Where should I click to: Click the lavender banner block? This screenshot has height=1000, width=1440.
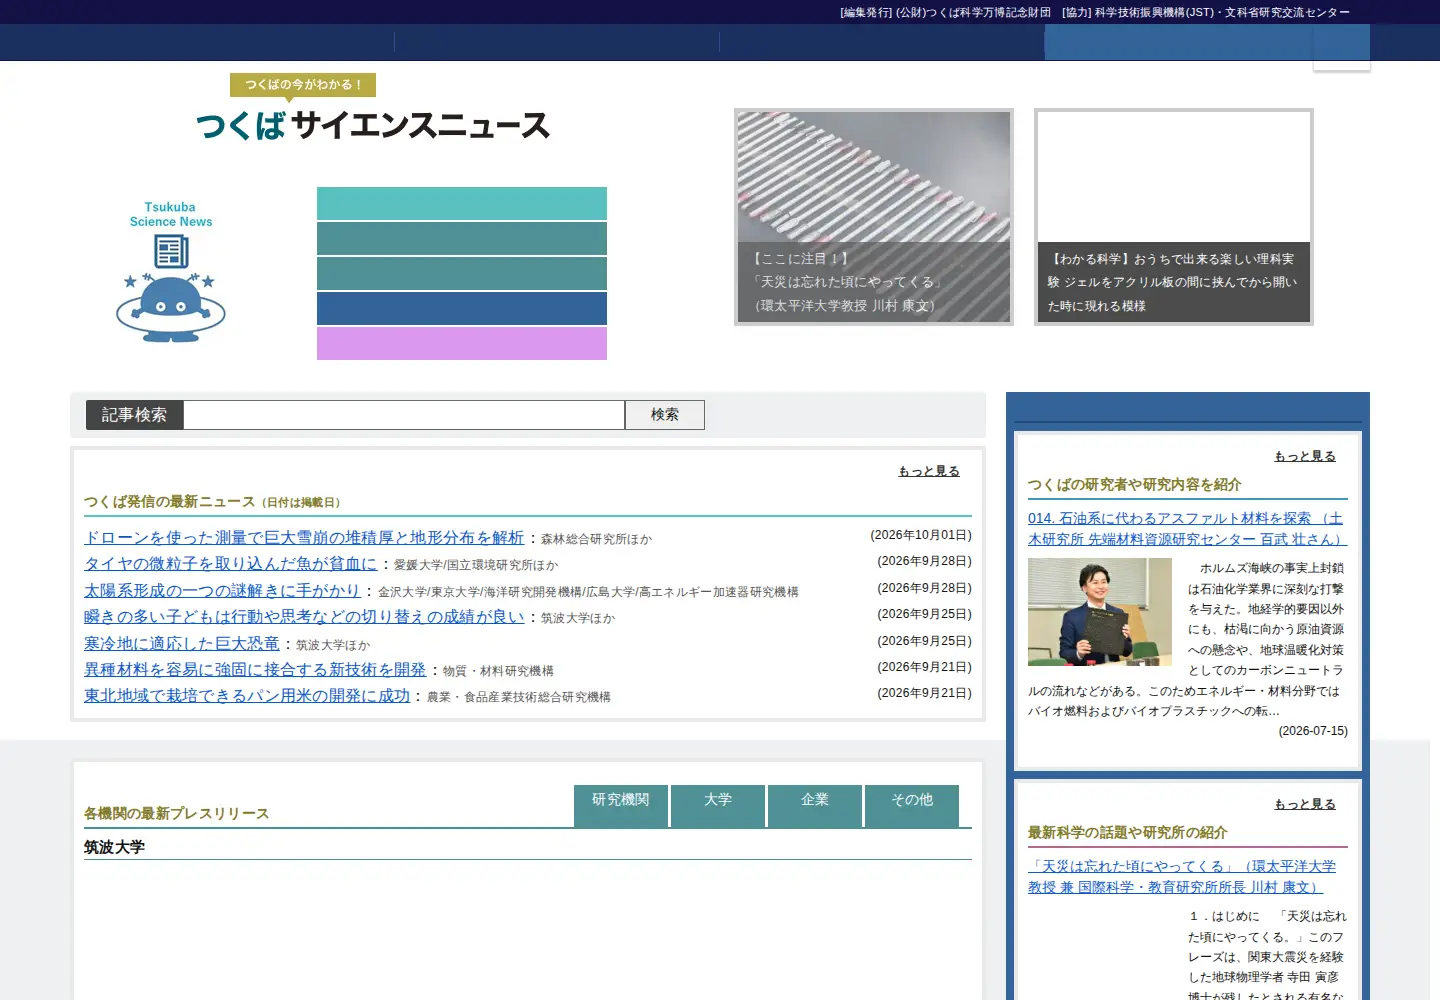(462, 343)
